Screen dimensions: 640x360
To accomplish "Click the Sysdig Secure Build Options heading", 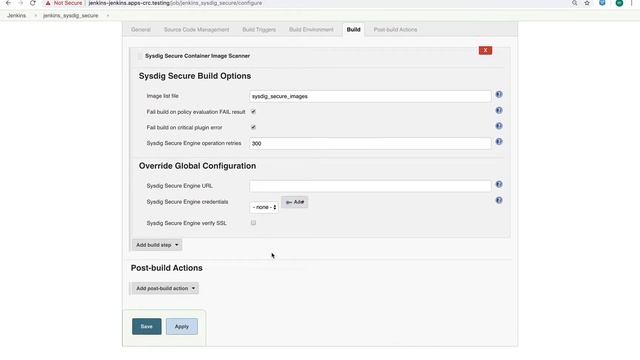I will tap(195, 76).
